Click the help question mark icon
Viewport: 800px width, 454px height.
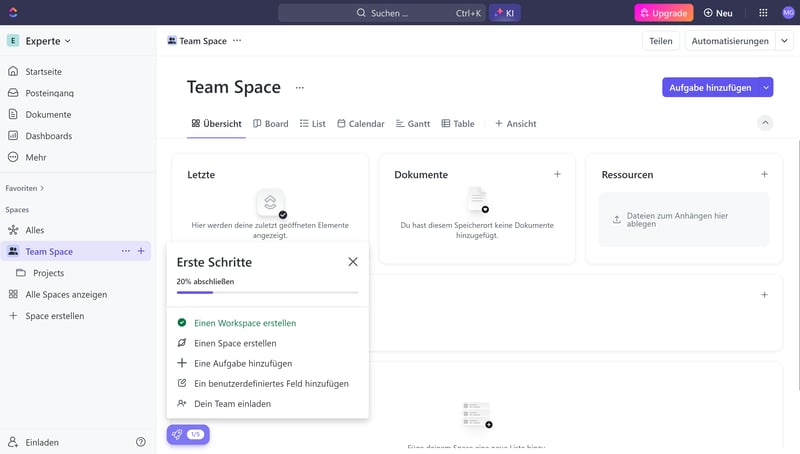(141, 441)
